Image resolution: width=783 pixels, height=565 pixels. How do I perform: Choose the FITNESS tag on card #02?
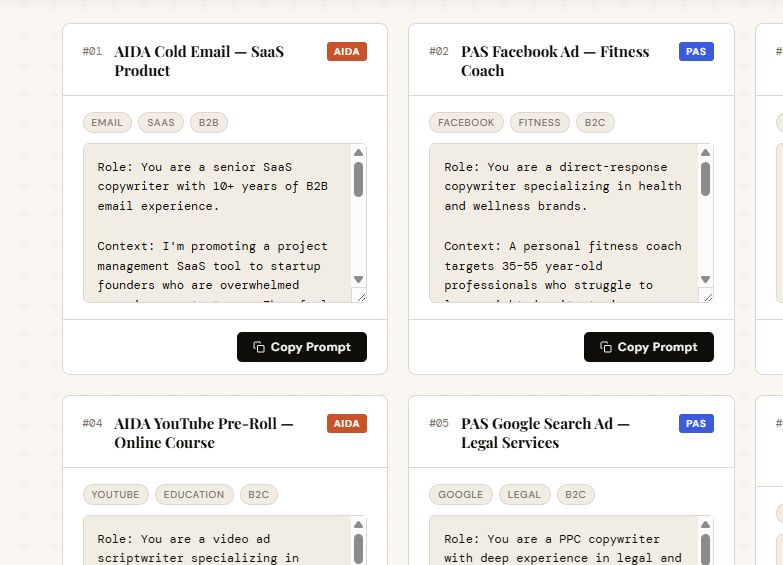point(539,122)
